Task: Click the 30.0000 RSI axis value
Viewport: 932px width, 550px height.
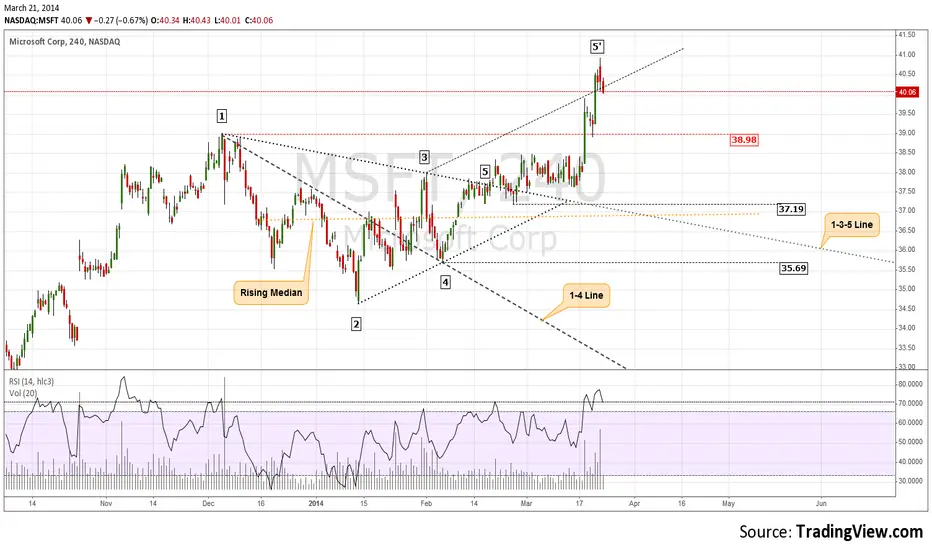Action: [910, 481]
